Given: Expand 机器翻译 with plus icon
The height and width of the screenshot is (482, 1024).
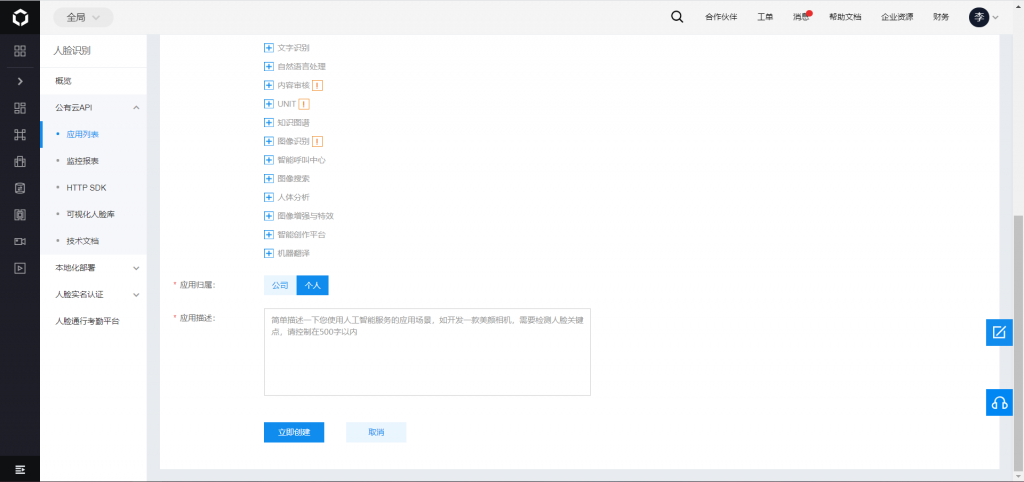Looking at the screenshot, I should coord(268,253).
